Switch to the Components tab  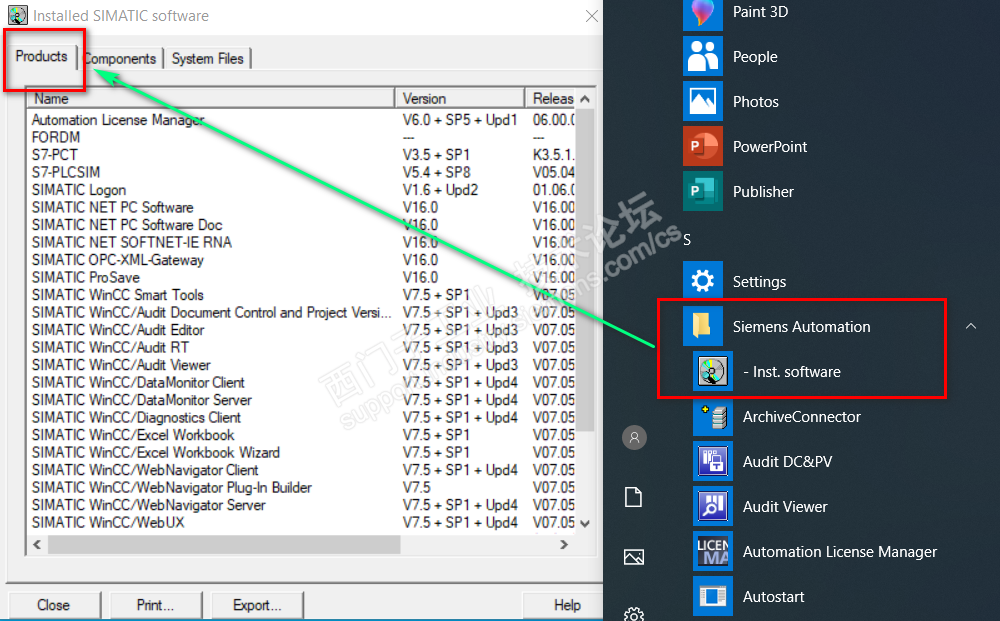(x=120, y=59)
